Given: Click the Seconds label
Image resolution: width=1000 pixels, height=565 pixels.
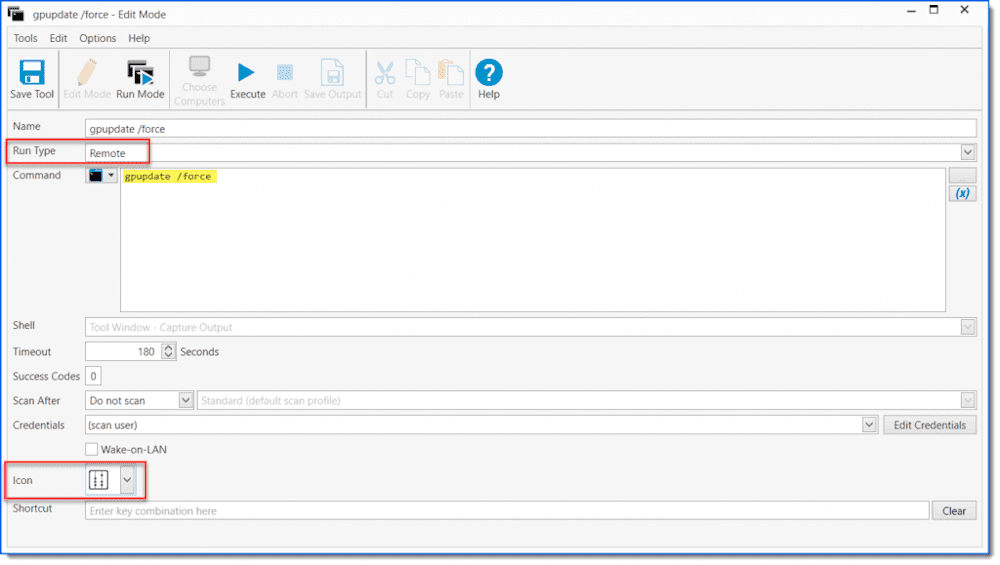Looking at the screenshot, I should [x=200, y=351].
